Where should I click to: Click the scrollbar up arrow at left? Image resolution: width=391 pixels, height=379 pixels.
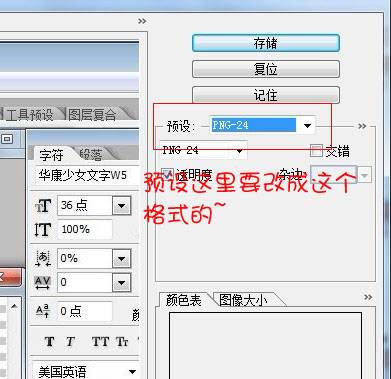(x=14, y=307)
